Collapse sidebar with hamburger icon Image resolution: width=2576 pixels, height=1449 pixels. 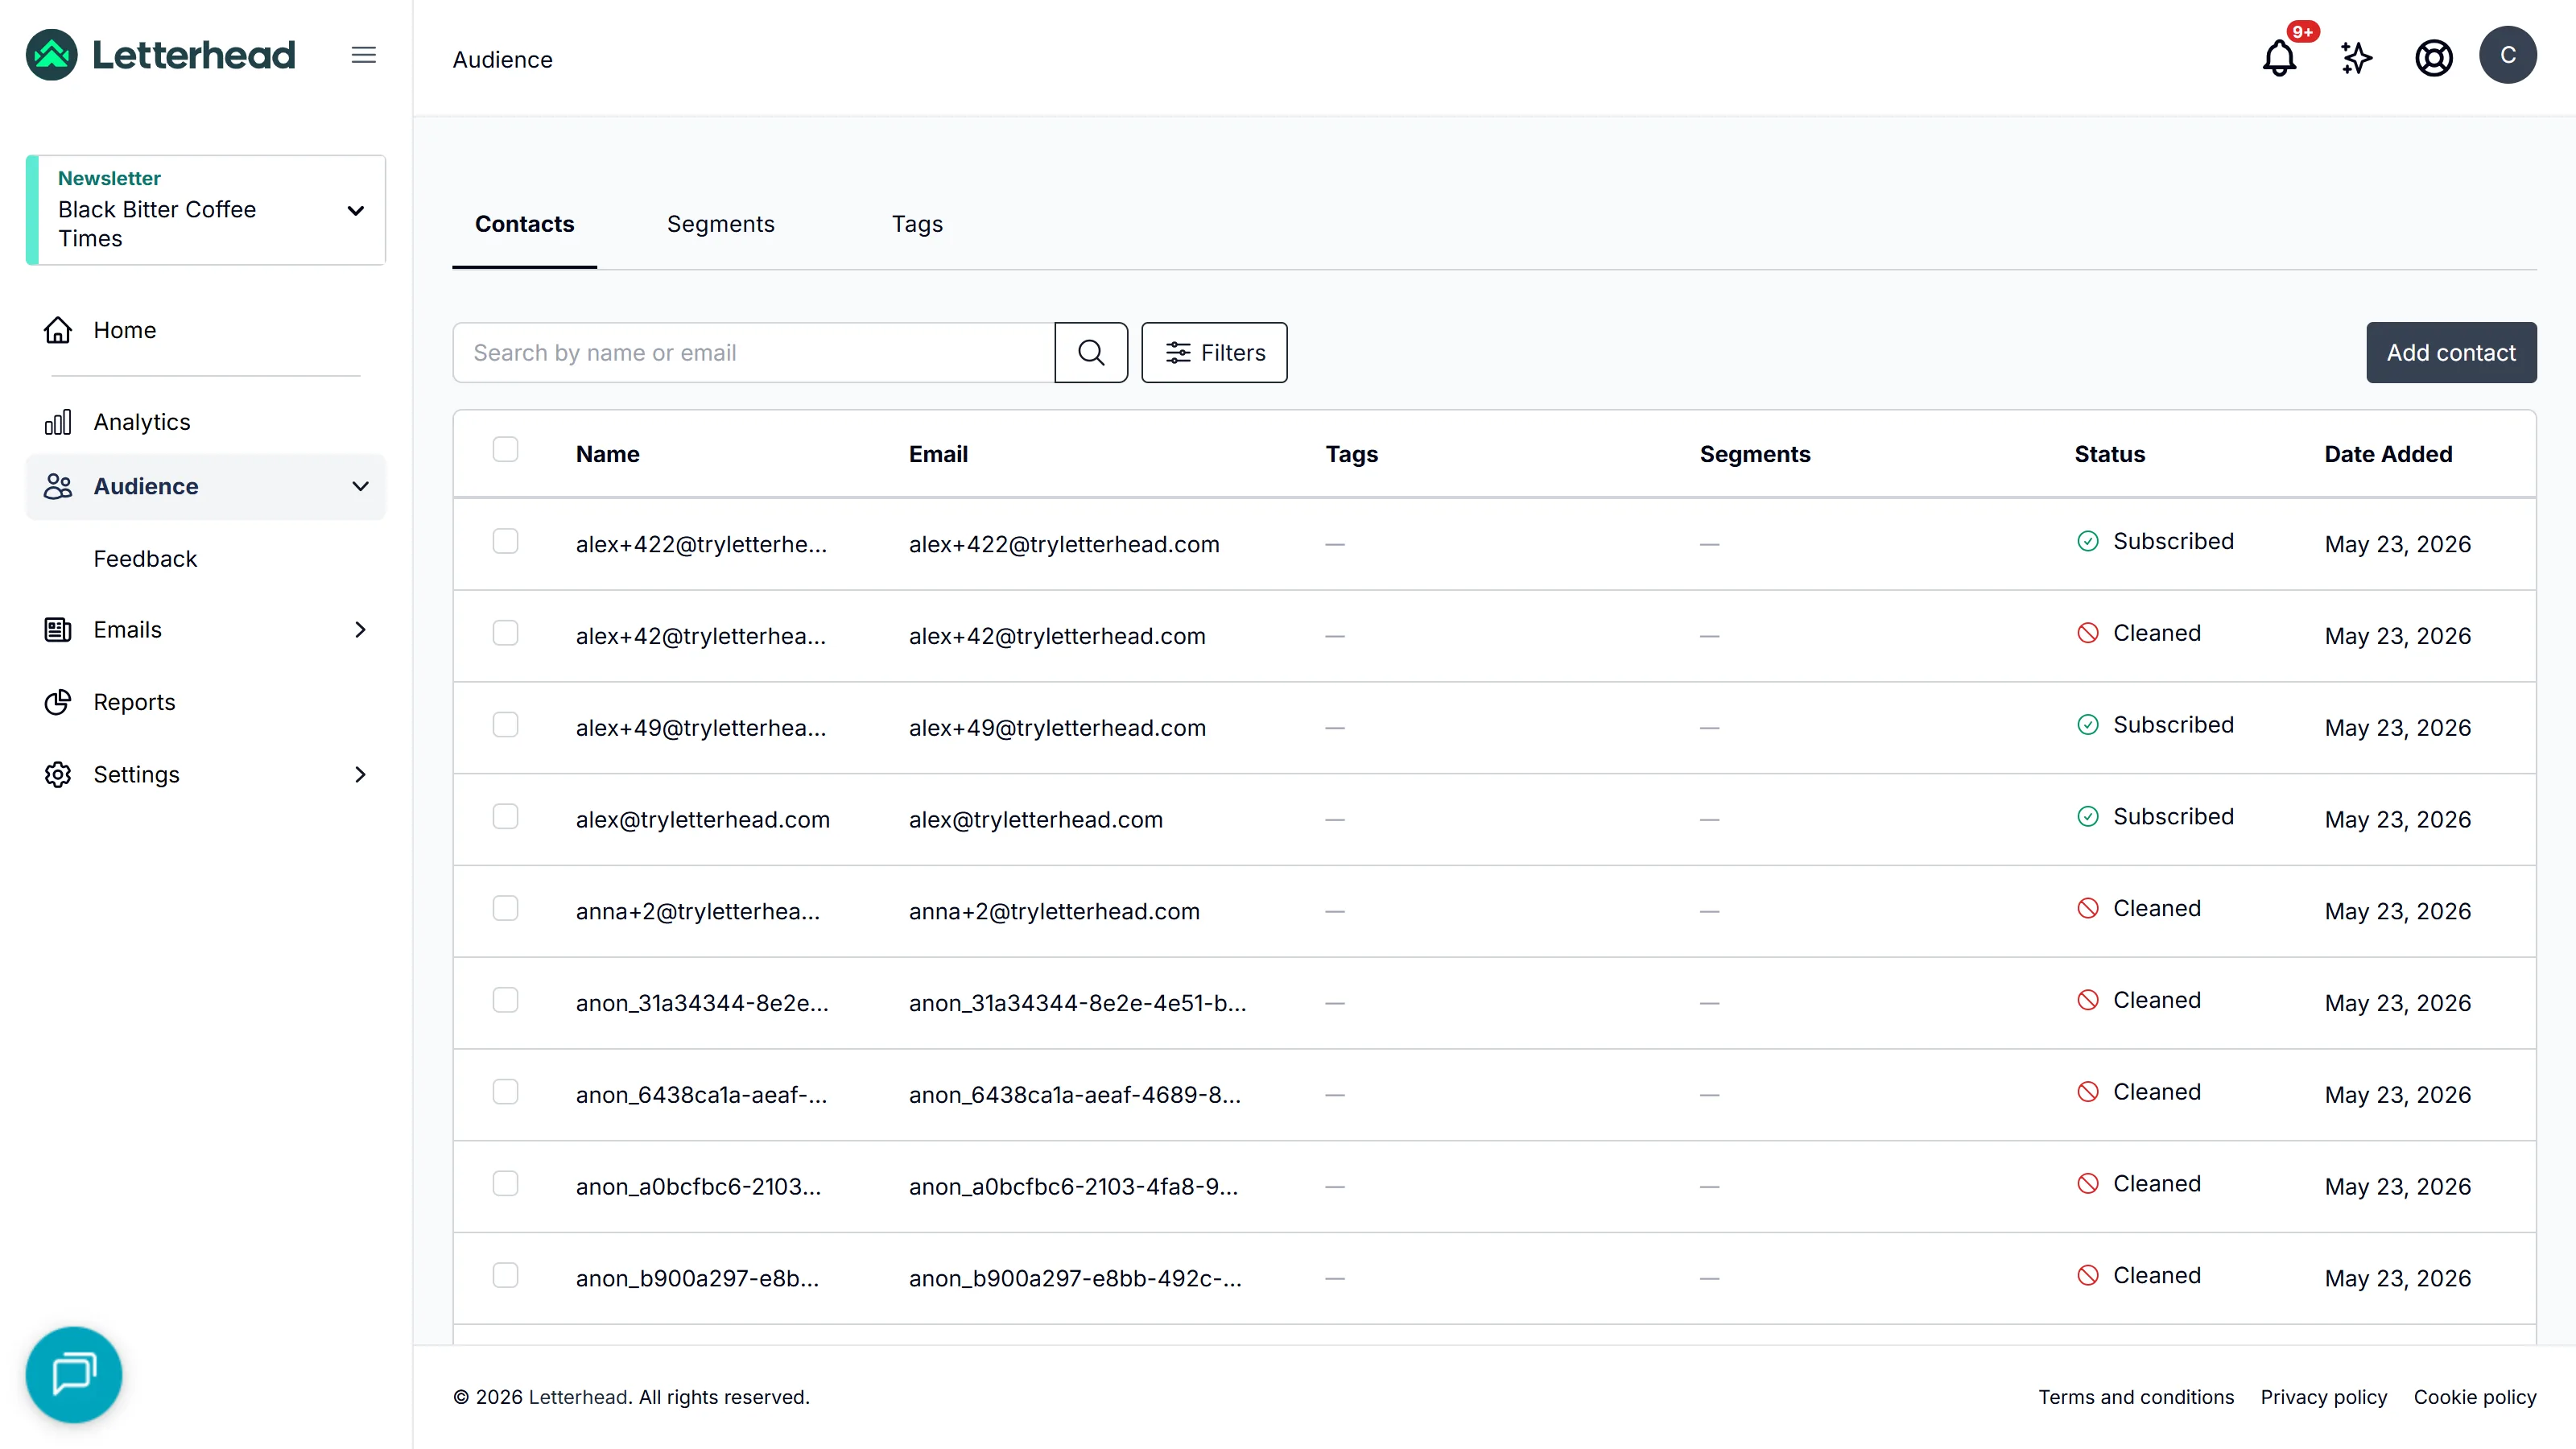[364, 55]
